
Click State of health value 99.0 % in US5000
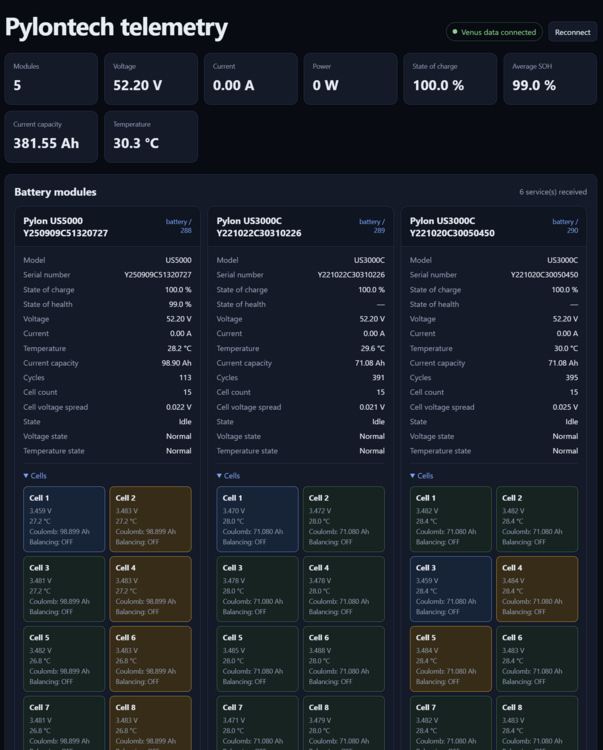coord(180,304)
